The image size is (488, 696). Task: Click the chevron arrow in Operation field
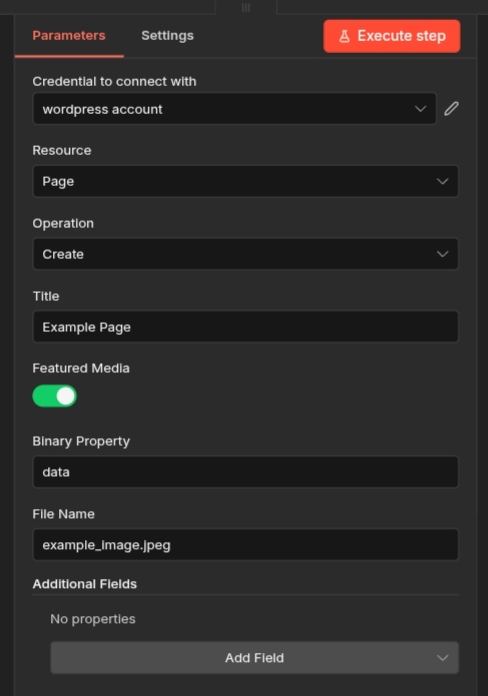click(x=442, y=254)
